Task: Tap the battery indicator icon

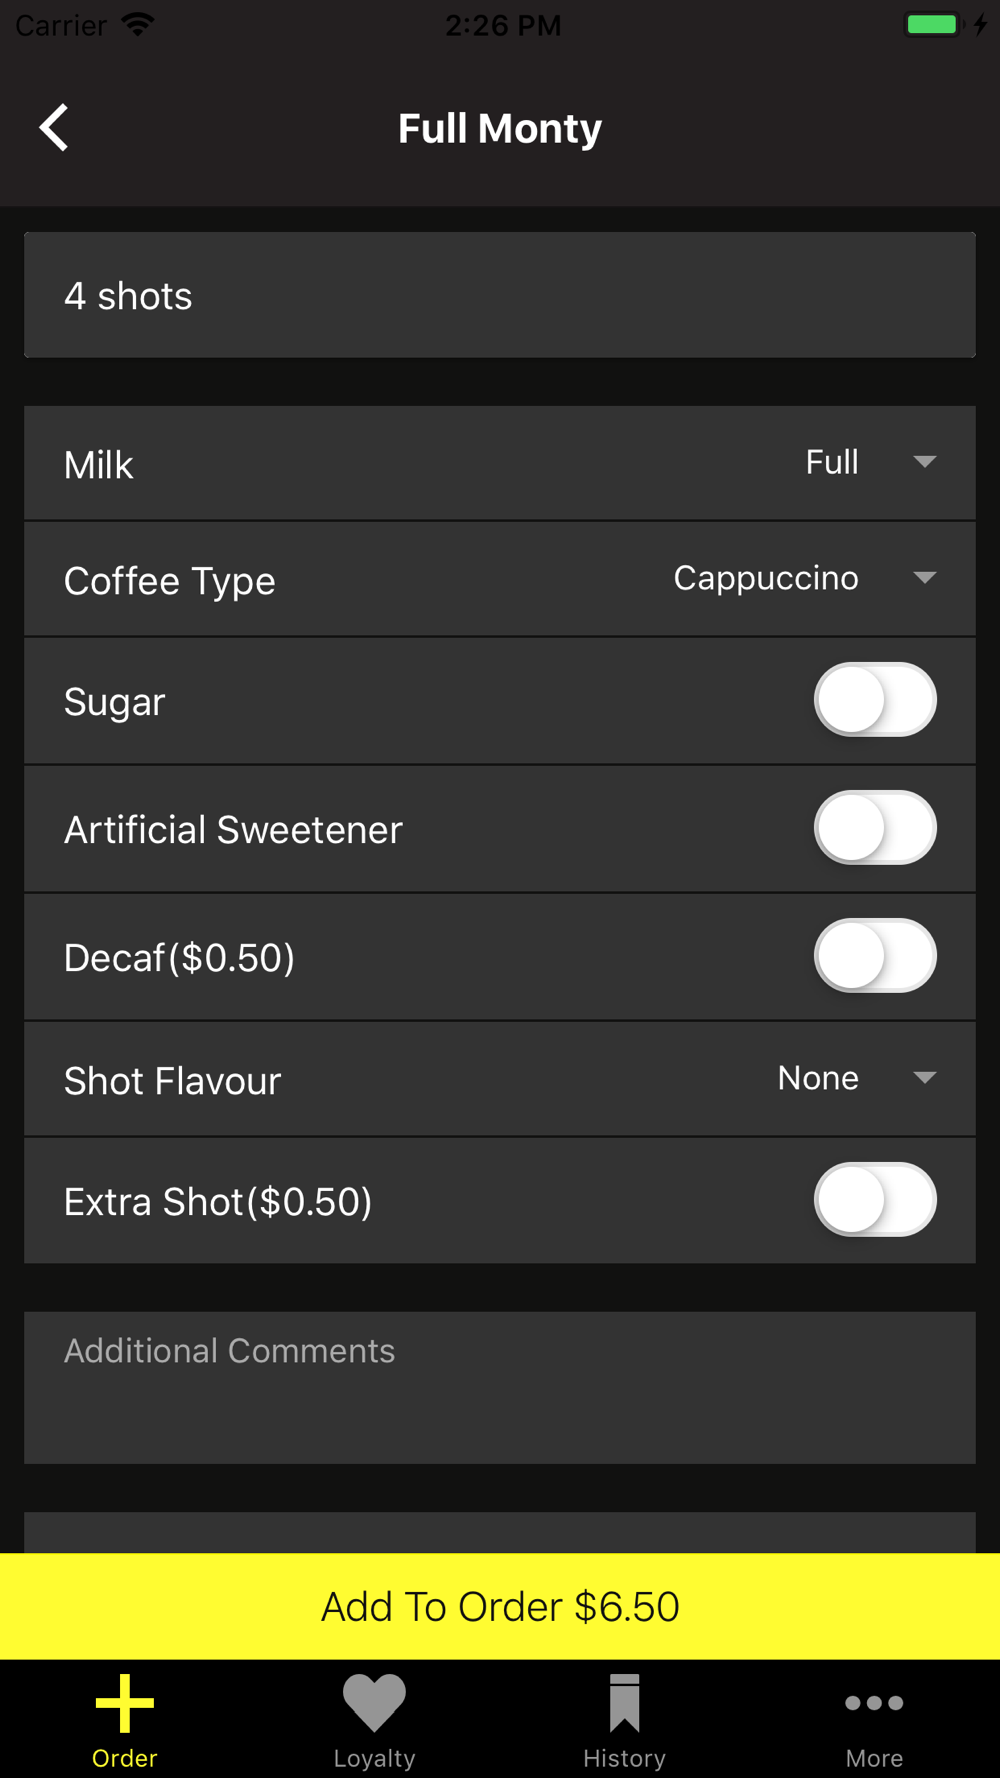Action: 933,24
